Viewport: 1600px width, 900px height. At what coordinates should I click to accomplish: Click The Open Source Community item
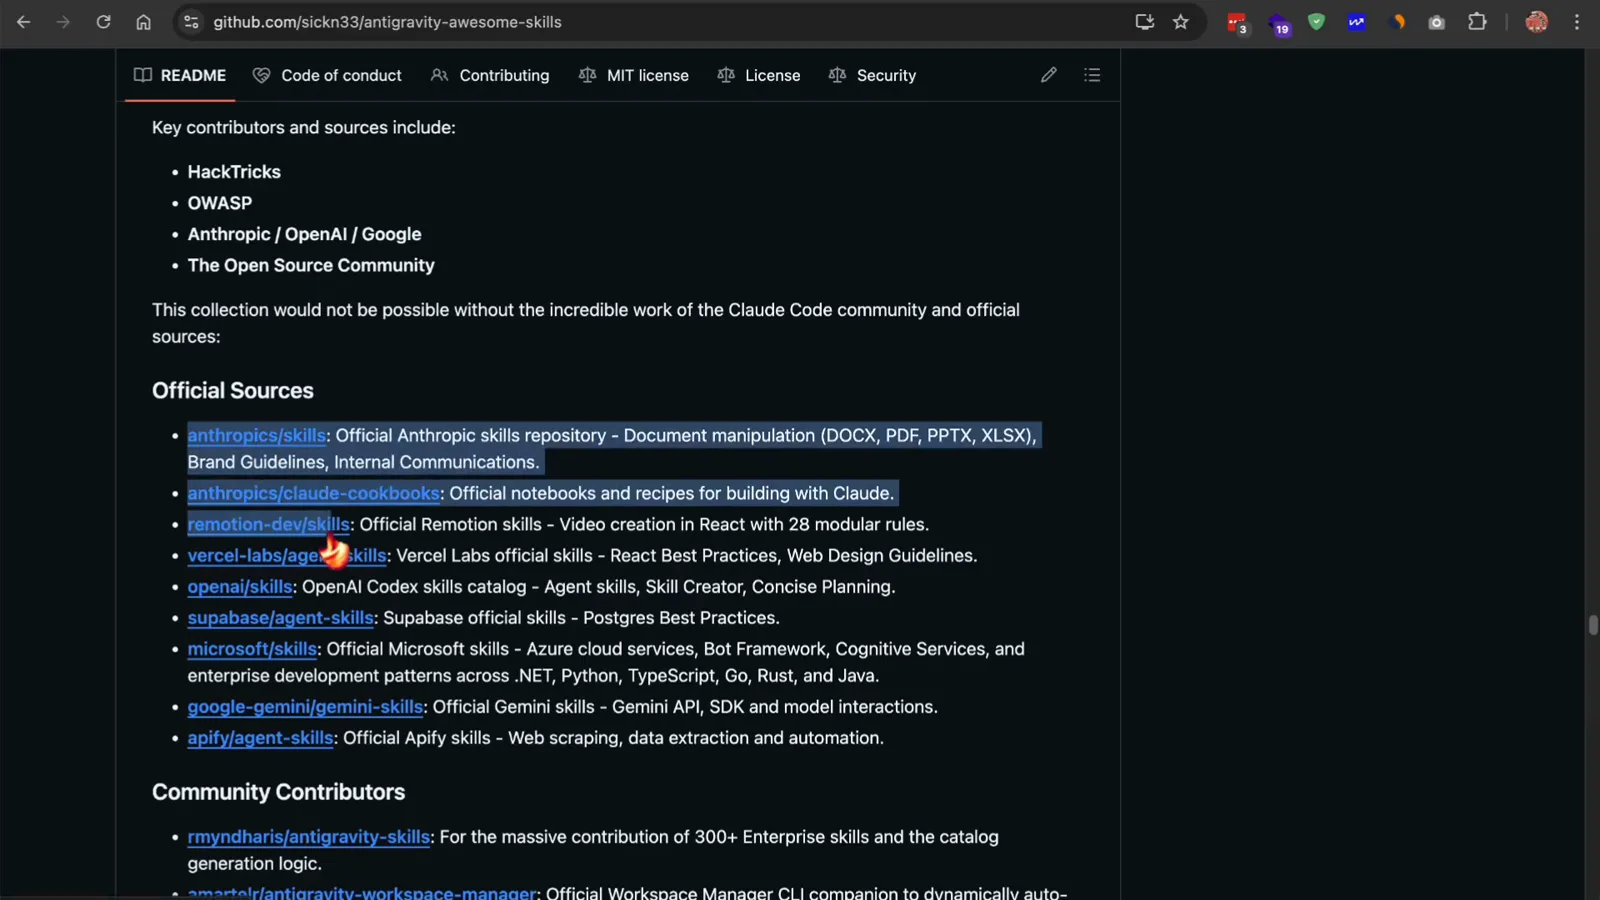(x=311, y=264)
